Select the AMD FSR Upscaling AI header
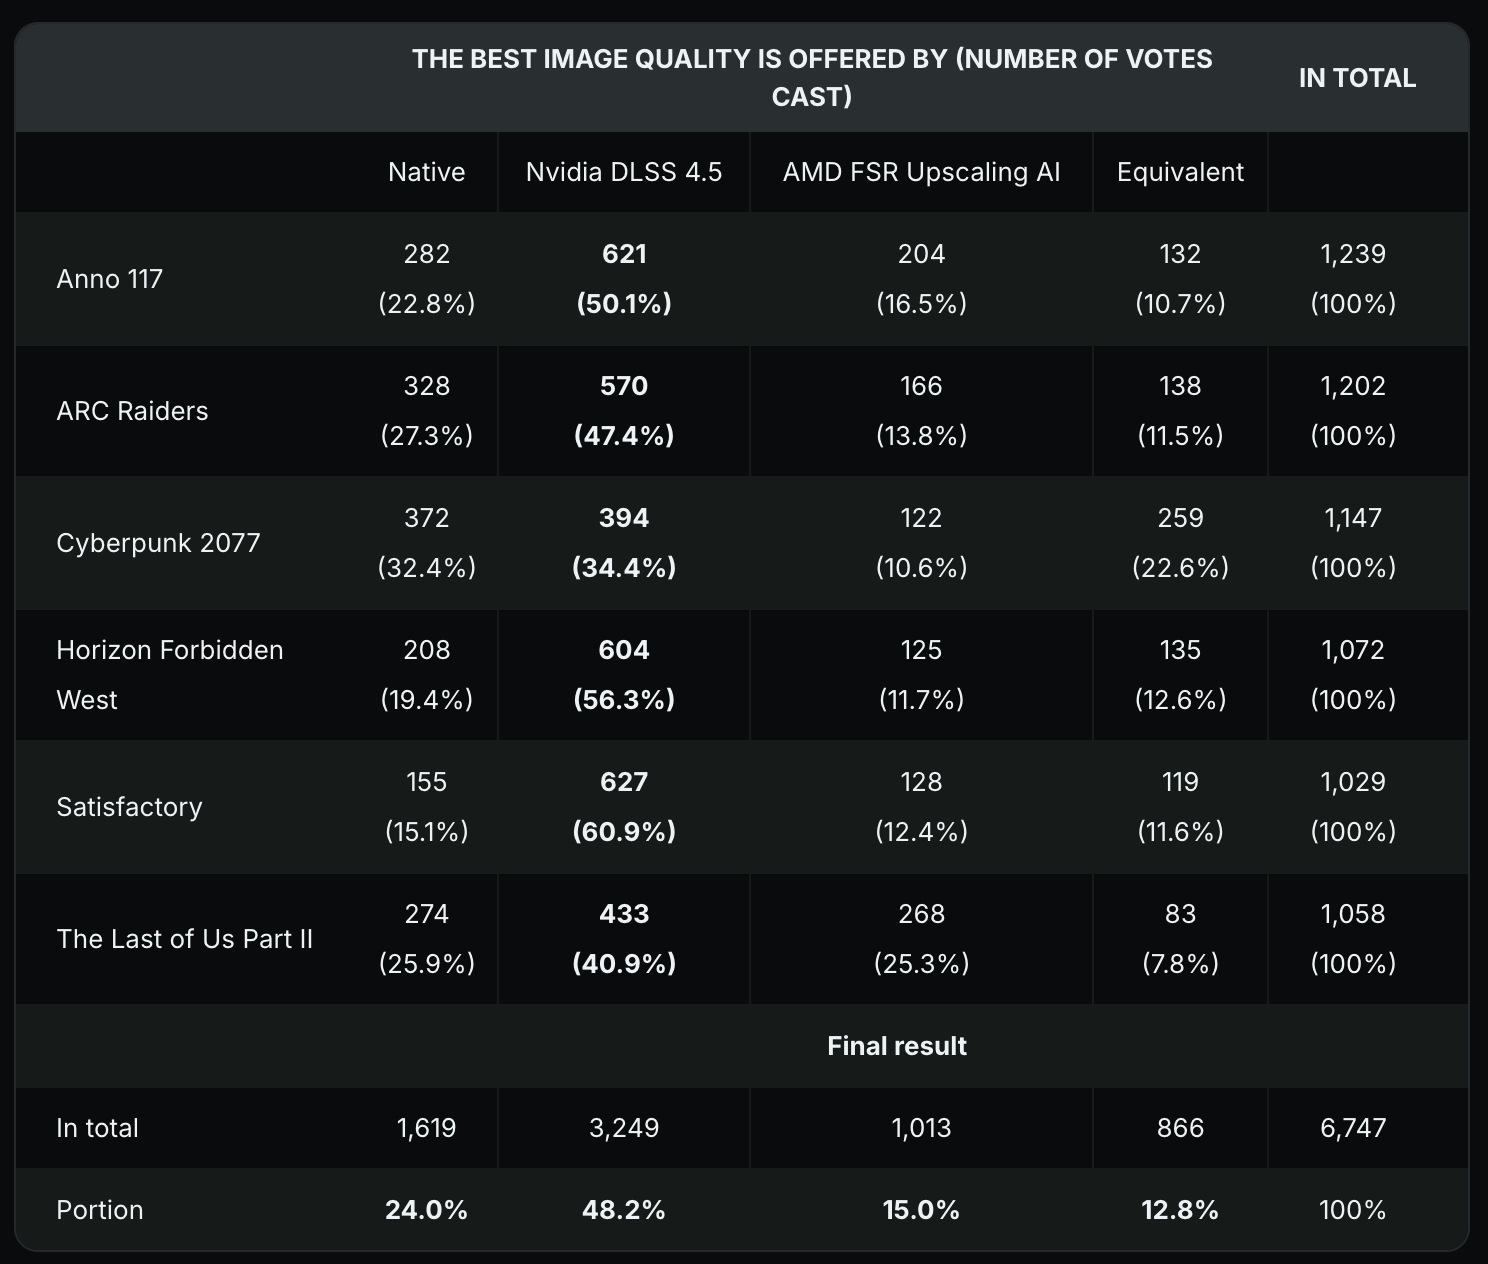Screen dimensions: 1488x1264 [x=921, y=172]
